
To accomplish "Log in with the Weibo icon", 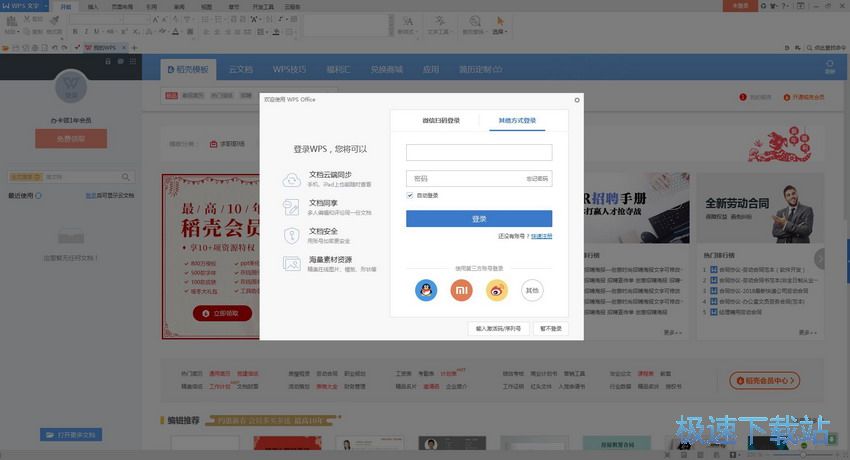I will (x=497, y=290).
